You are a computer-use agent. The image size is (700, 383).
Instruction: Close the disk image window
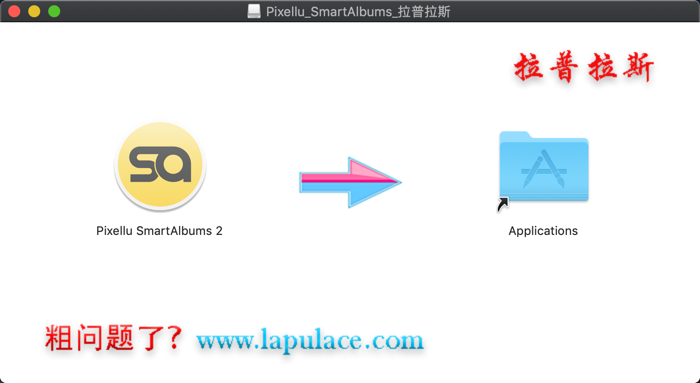[x=14, y=11]
